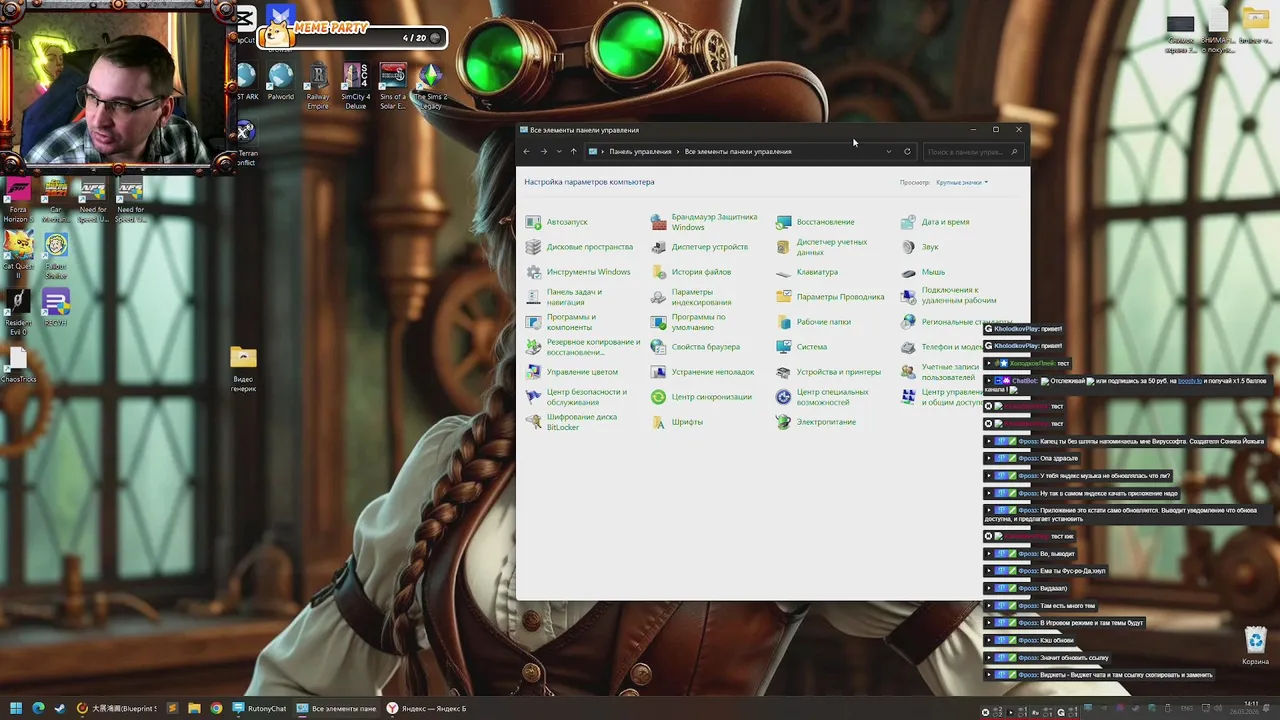Select The Sims 2 Legacy shortcut
The height and width of the screenshot is (720, 1280).
431,86
